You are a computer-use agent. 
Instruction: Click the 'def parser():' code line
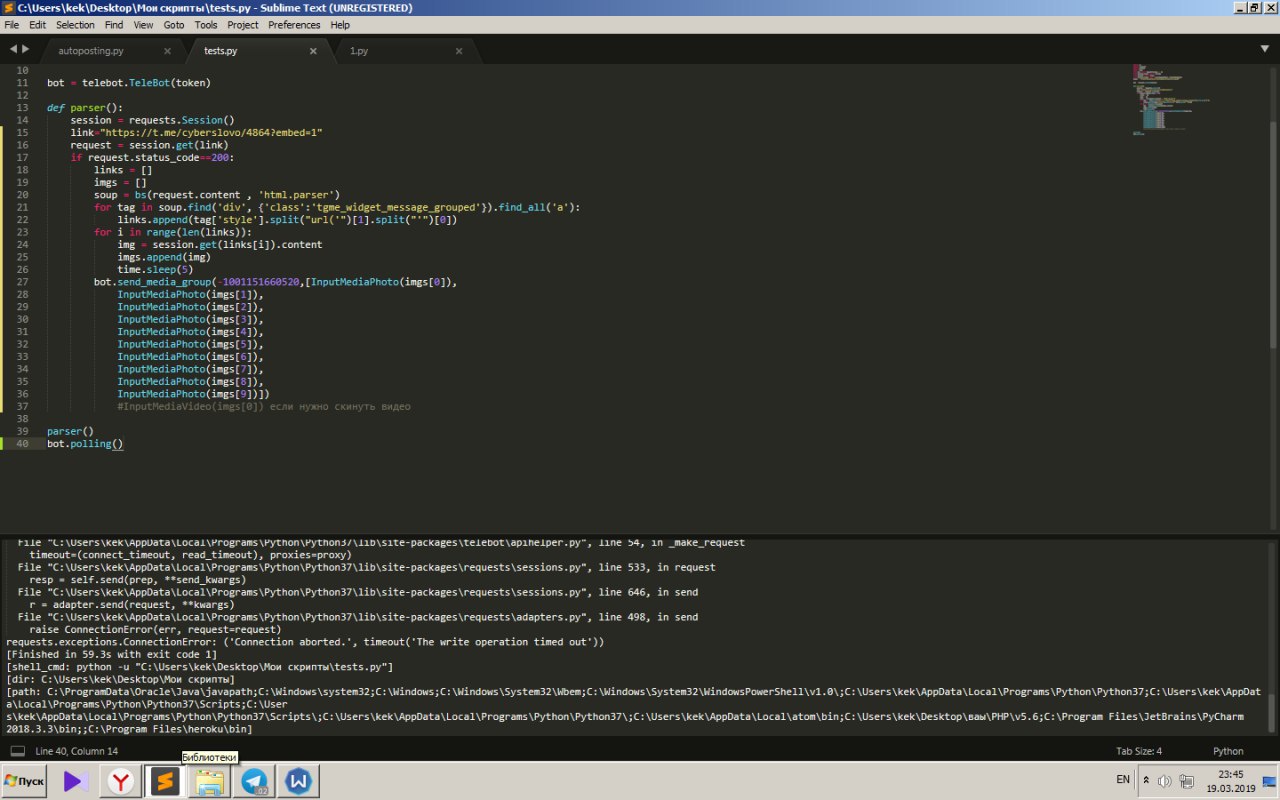click(x=85, y=108)
